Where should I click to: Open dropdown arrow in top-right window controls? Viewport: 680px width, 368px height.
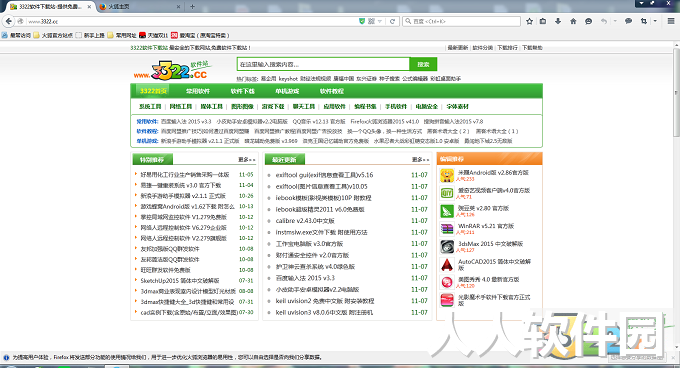coord(641,3)
